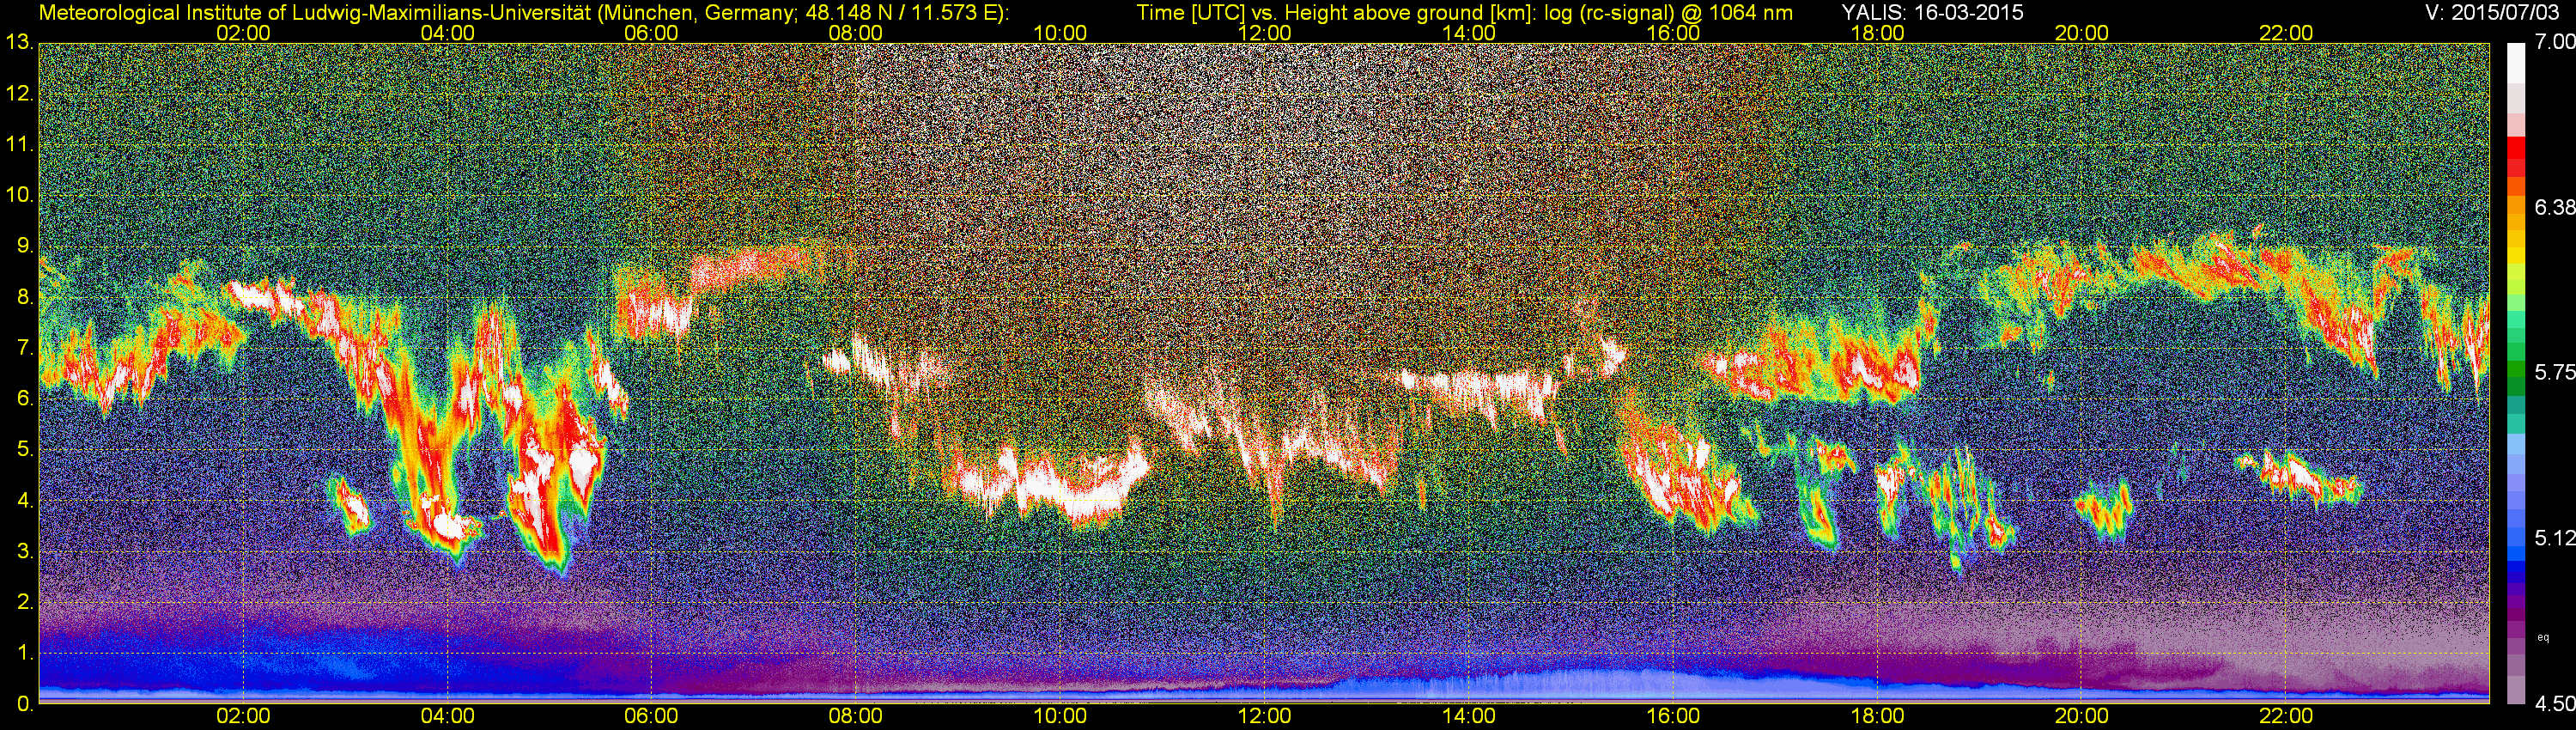Click the 5.12 value on the color scale
Image resolution: width=2576 pixels, height=730 pixels.
[2554, 538]
